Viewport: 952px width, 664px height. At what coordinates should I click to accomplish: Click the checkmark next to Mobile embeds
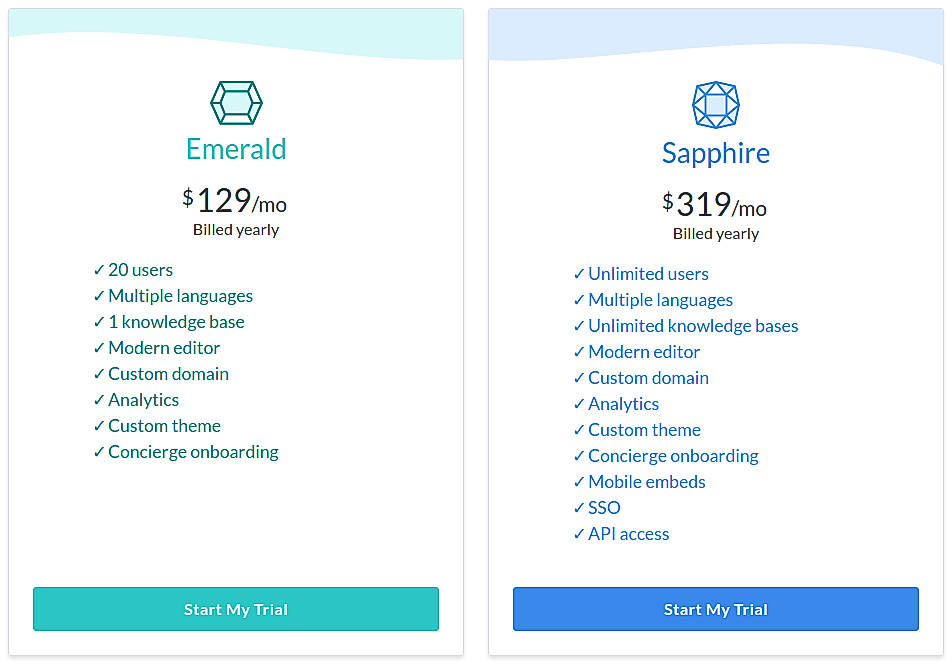tap(579, 482)
